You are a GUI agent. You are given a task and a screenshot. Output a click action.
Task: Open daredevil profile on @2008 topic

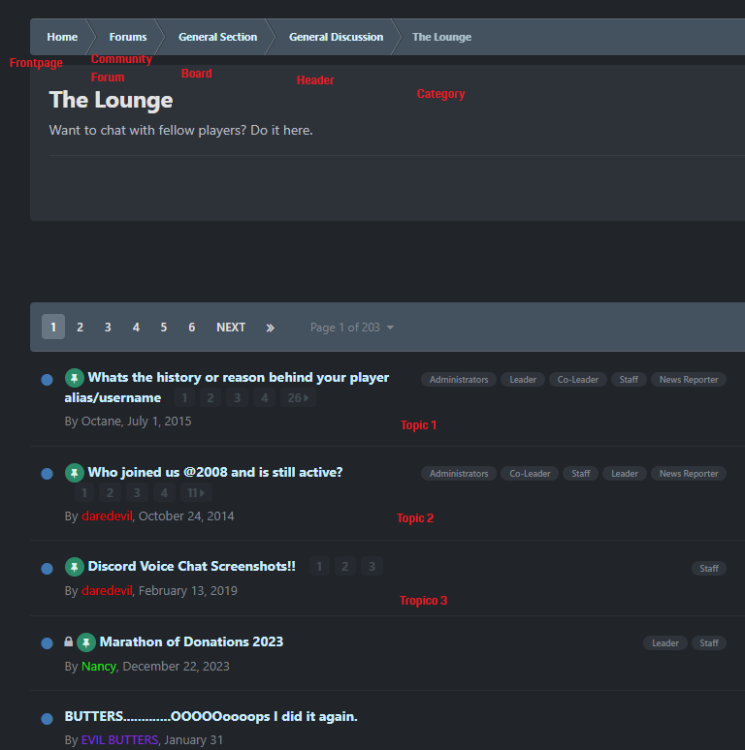107,516
